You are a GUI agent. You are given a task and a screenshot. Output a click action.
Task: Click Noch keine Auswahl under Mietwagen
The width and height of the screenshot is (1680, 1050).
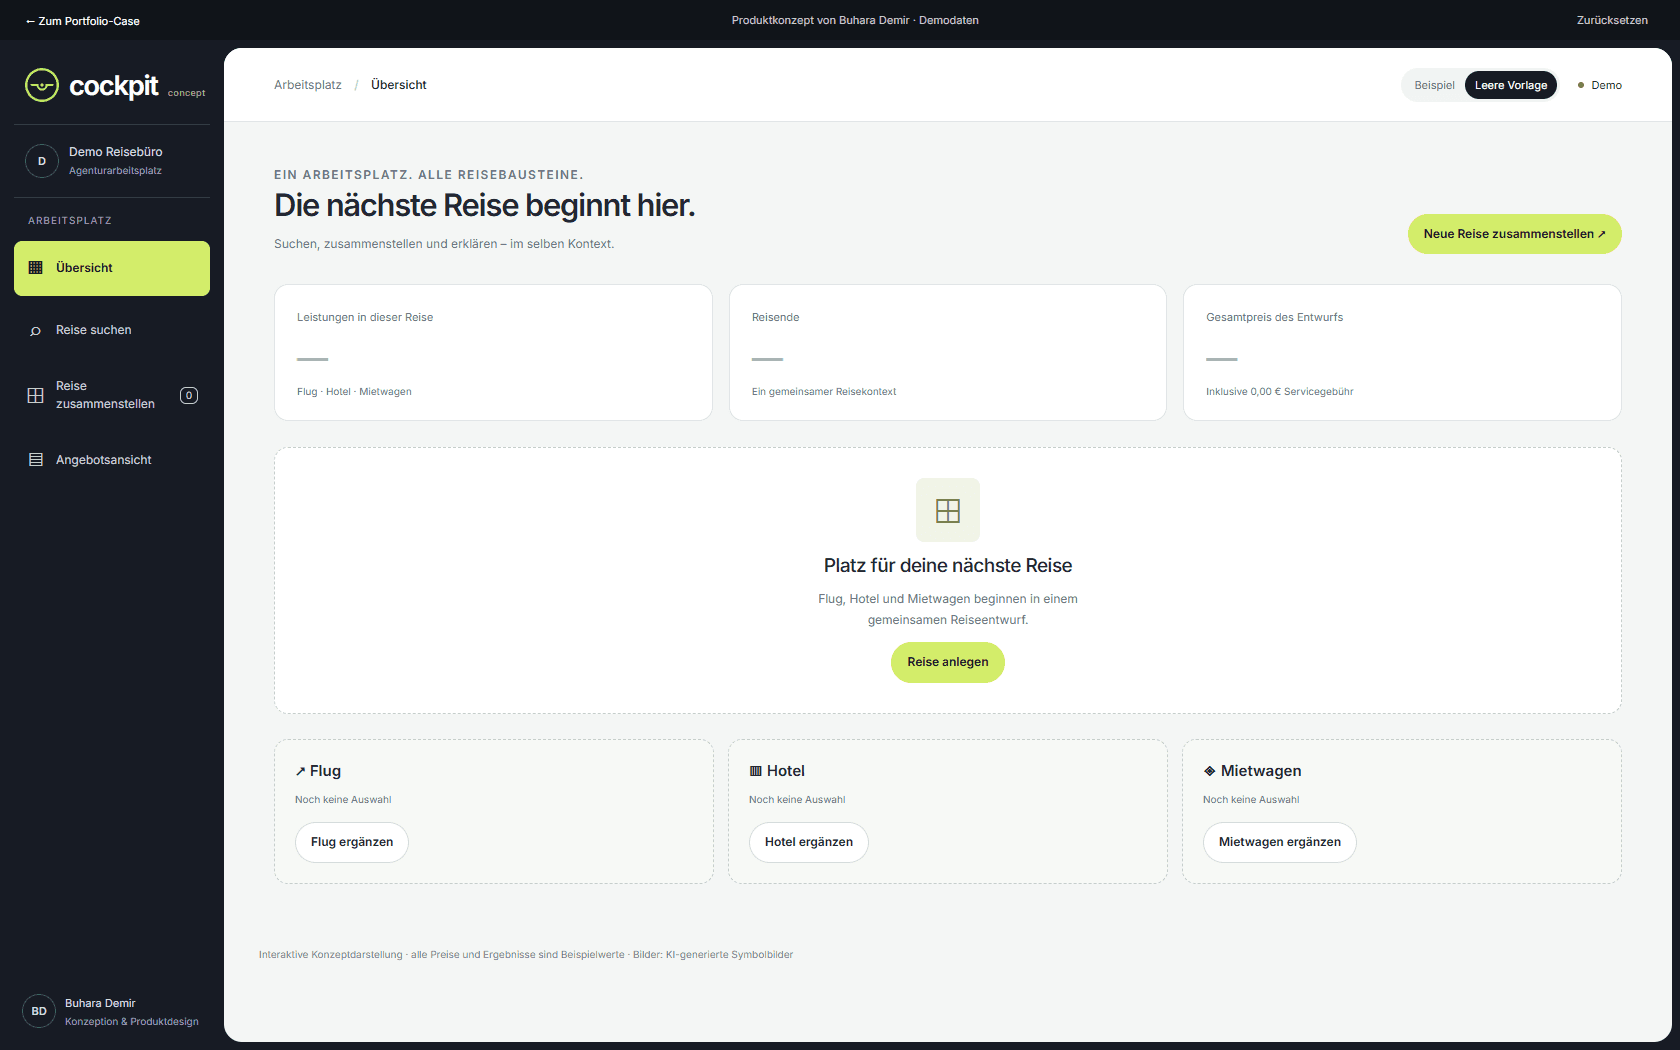1251,800
